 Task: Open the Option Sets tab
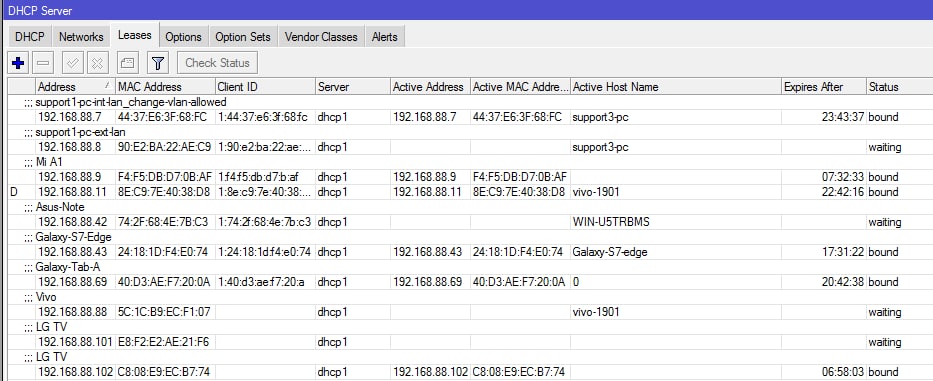coord(243,37)
